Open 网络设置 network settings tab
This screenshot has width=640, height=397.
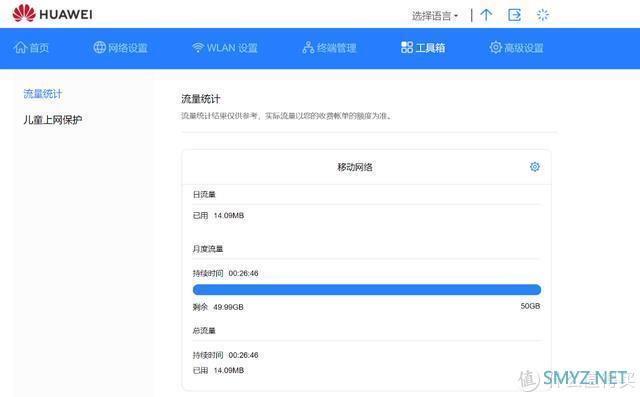[x=120, y=48]
